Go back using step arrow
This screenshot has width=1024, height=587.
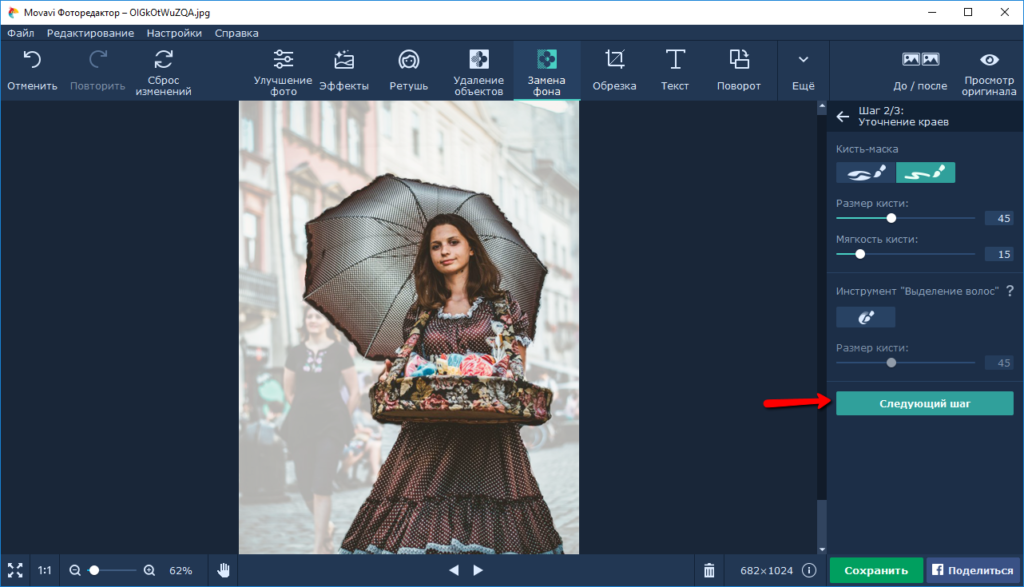pyautogui.click(x=843, y=116)
